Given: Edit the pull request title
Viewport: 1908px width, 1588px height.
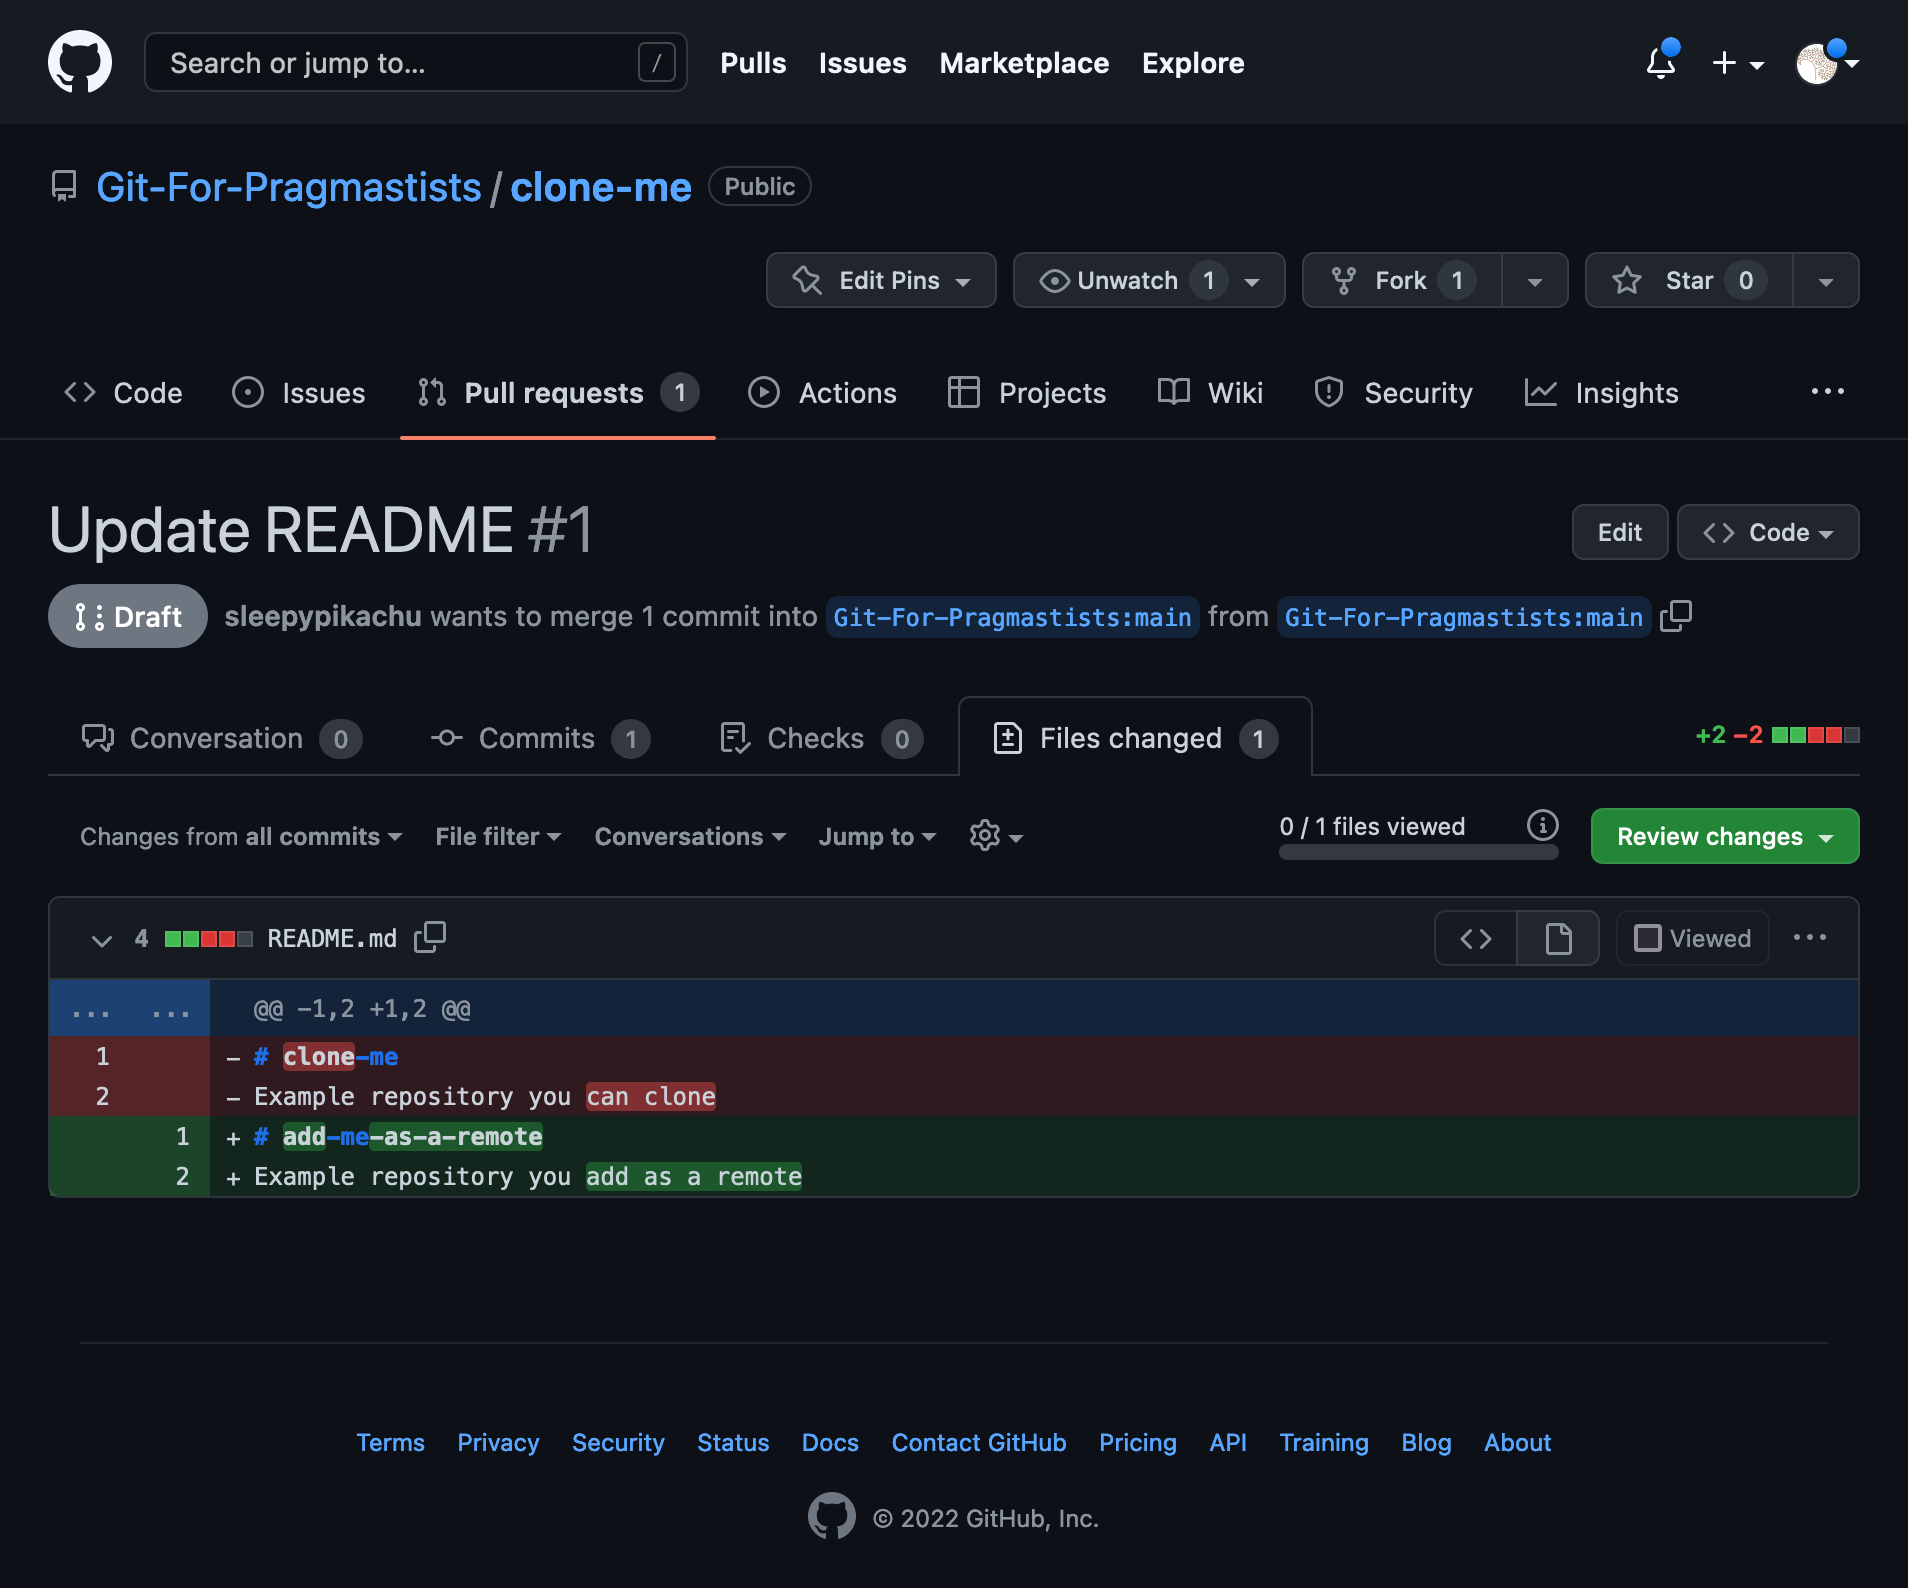Looking at the screenshot, I should click(1620, 532).
